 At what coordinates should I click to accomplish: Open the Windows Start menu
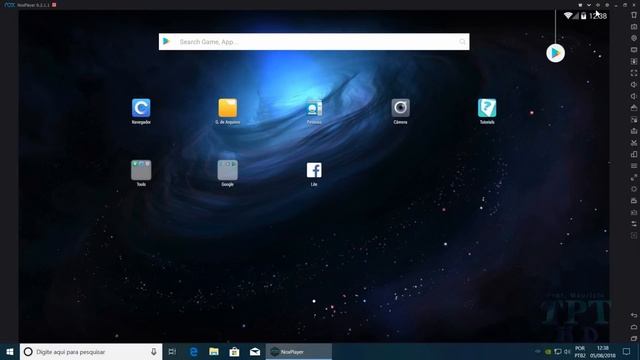10,352
